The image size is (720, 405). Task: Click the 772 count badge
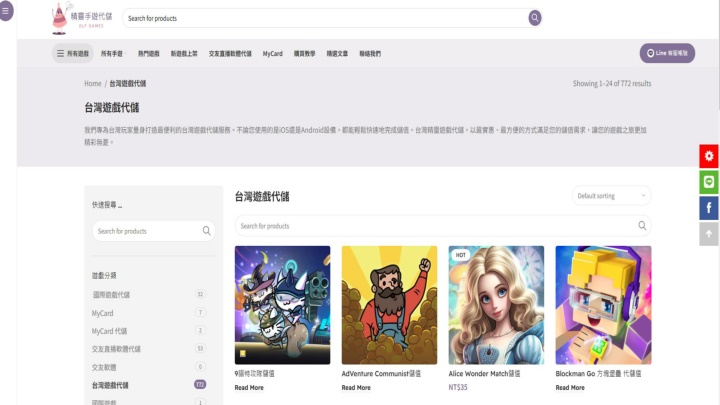(200, 384)
